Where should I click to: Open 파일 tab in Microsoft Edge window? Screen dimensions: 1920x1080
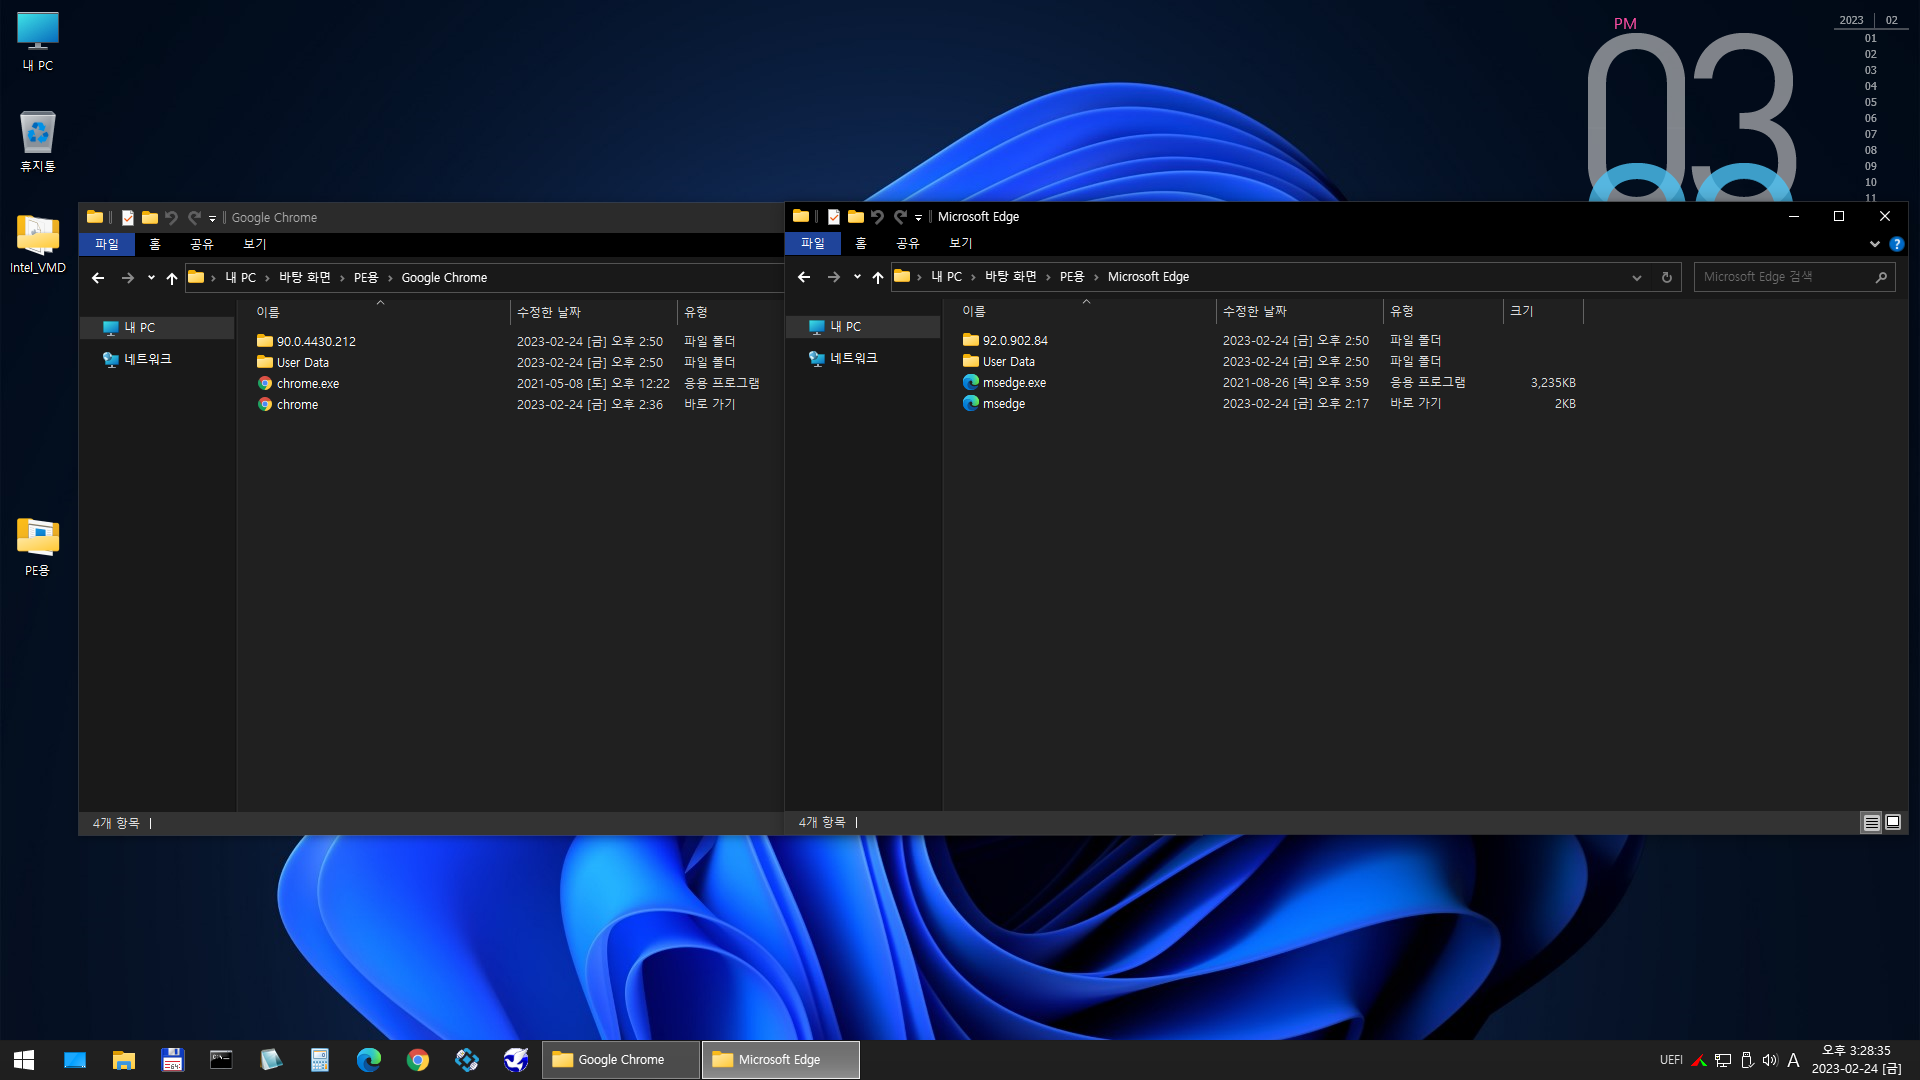pos(813,243)
